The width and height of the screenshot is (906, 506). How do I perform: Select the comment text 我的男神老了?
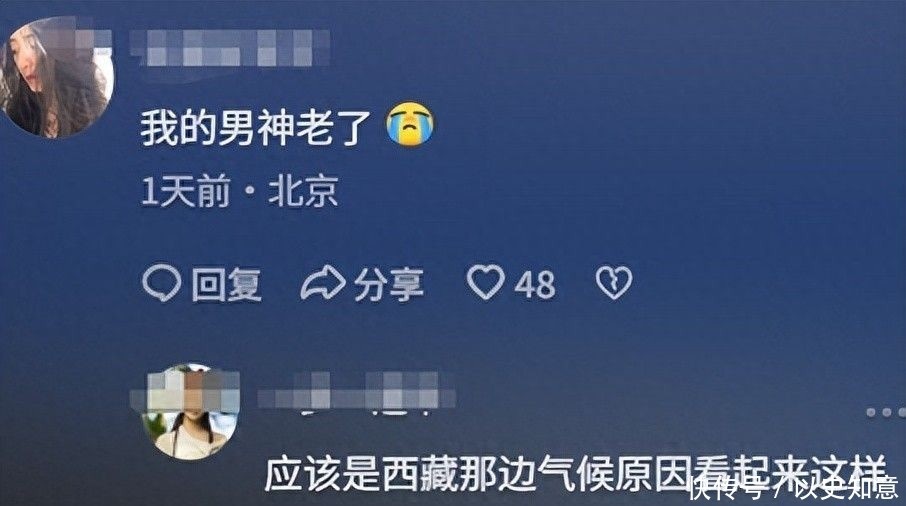[x=255, y=127]
